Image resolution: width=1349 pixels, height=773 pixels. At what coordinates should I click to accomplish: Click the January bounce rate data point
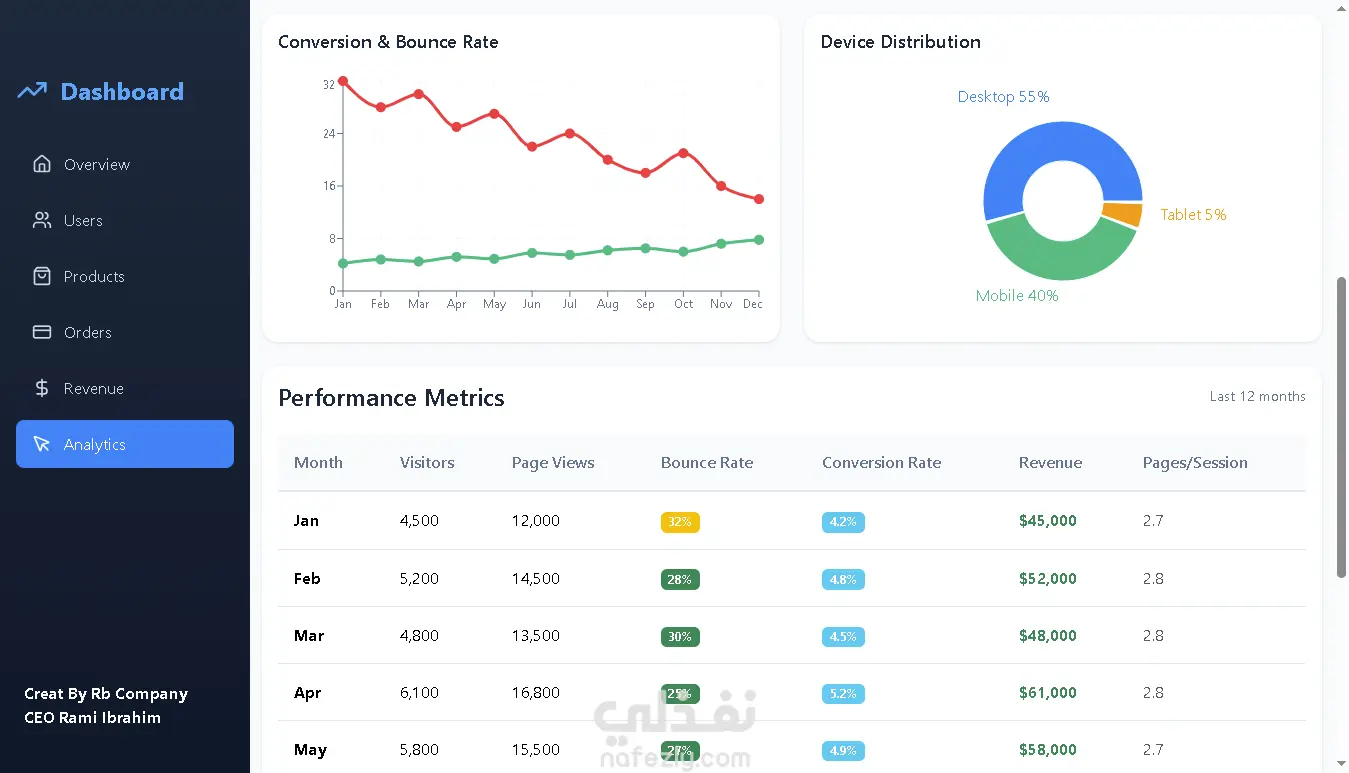pyautogui.click(x=343, y=81)
